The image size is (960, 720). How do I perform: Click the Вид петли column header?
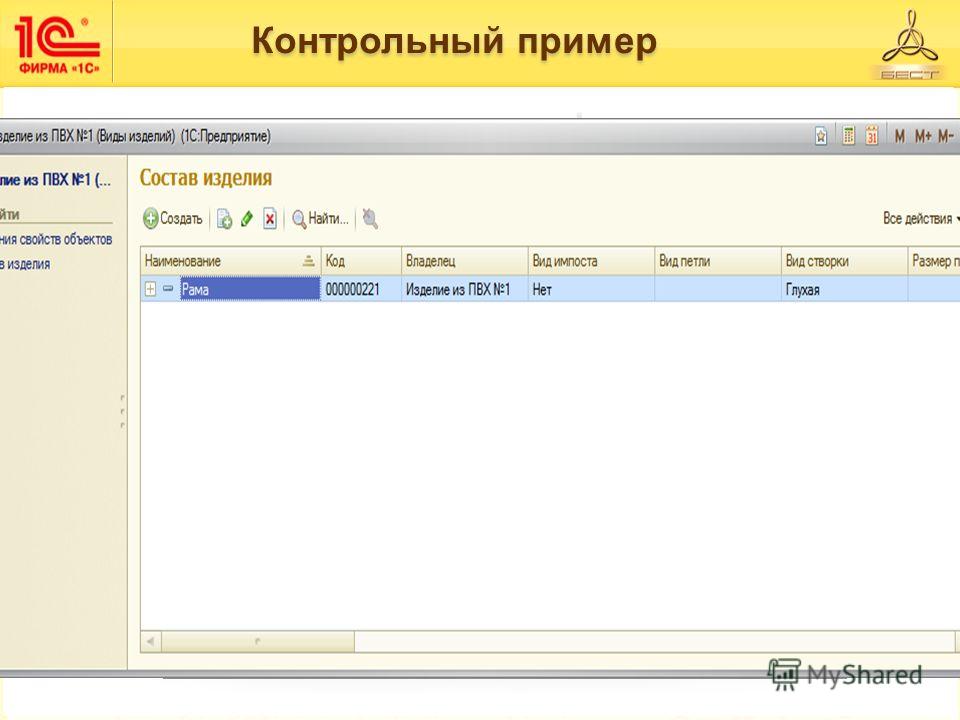(x=718, y=261)
